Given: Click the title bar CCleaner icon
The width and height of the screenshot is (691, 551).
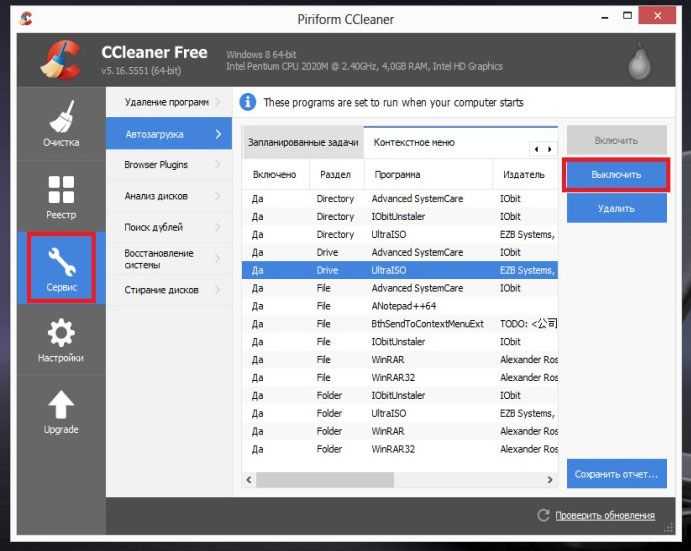Looking at the screenshot, I should pyautogui.click(x=26, y=19).
